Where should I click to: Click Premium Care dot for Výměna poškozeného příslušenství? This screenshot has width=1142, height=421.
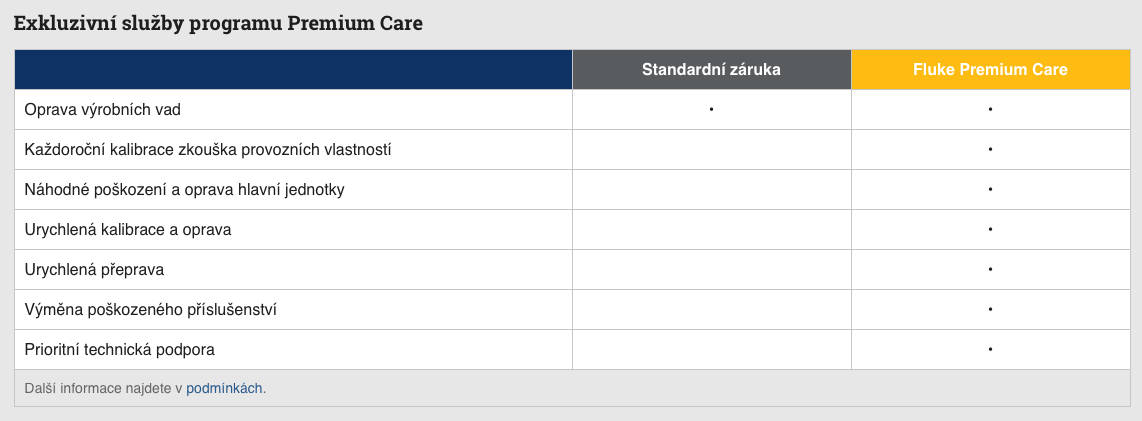(x=990, y=309)
